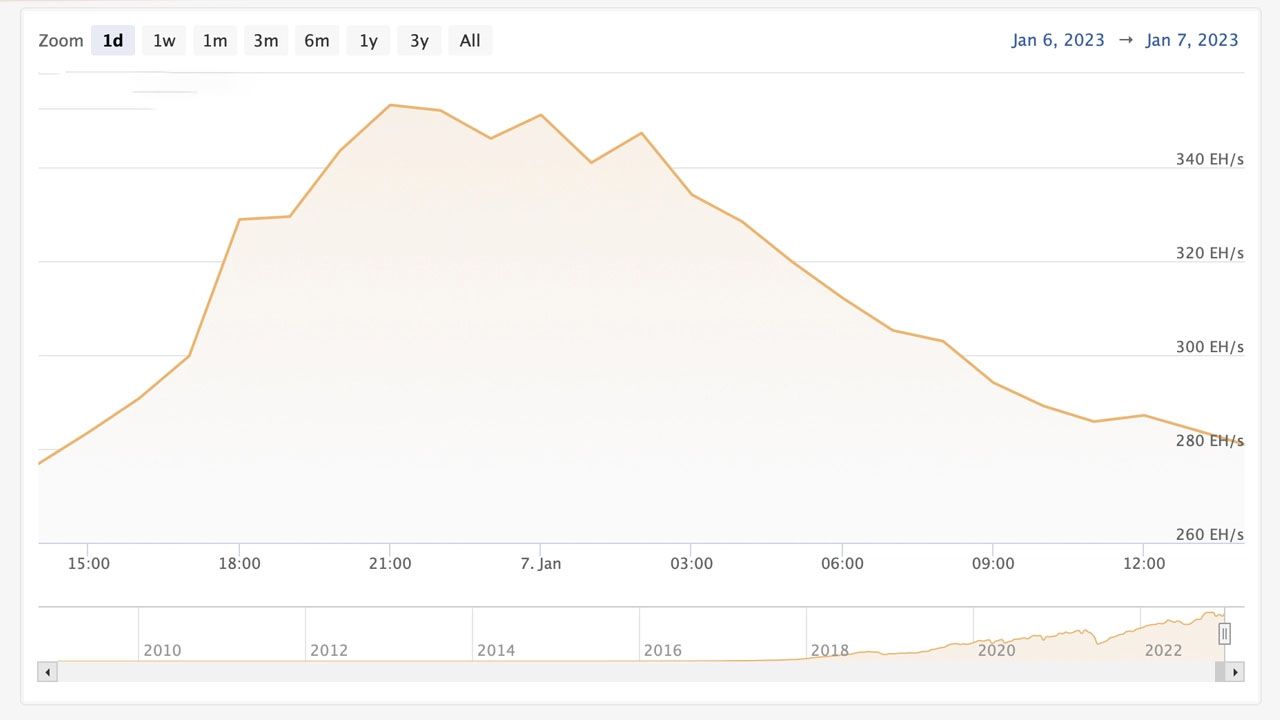
Task: Show All historical data
Action: pyautogui.click(x=470, y=41)
